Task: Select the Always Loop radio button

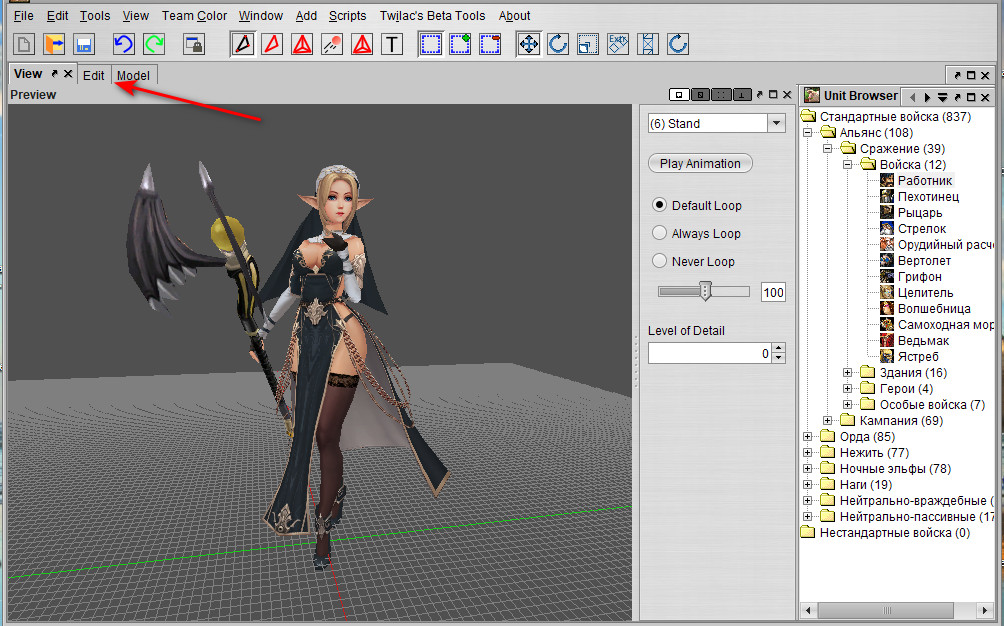Action: point(659,233)
